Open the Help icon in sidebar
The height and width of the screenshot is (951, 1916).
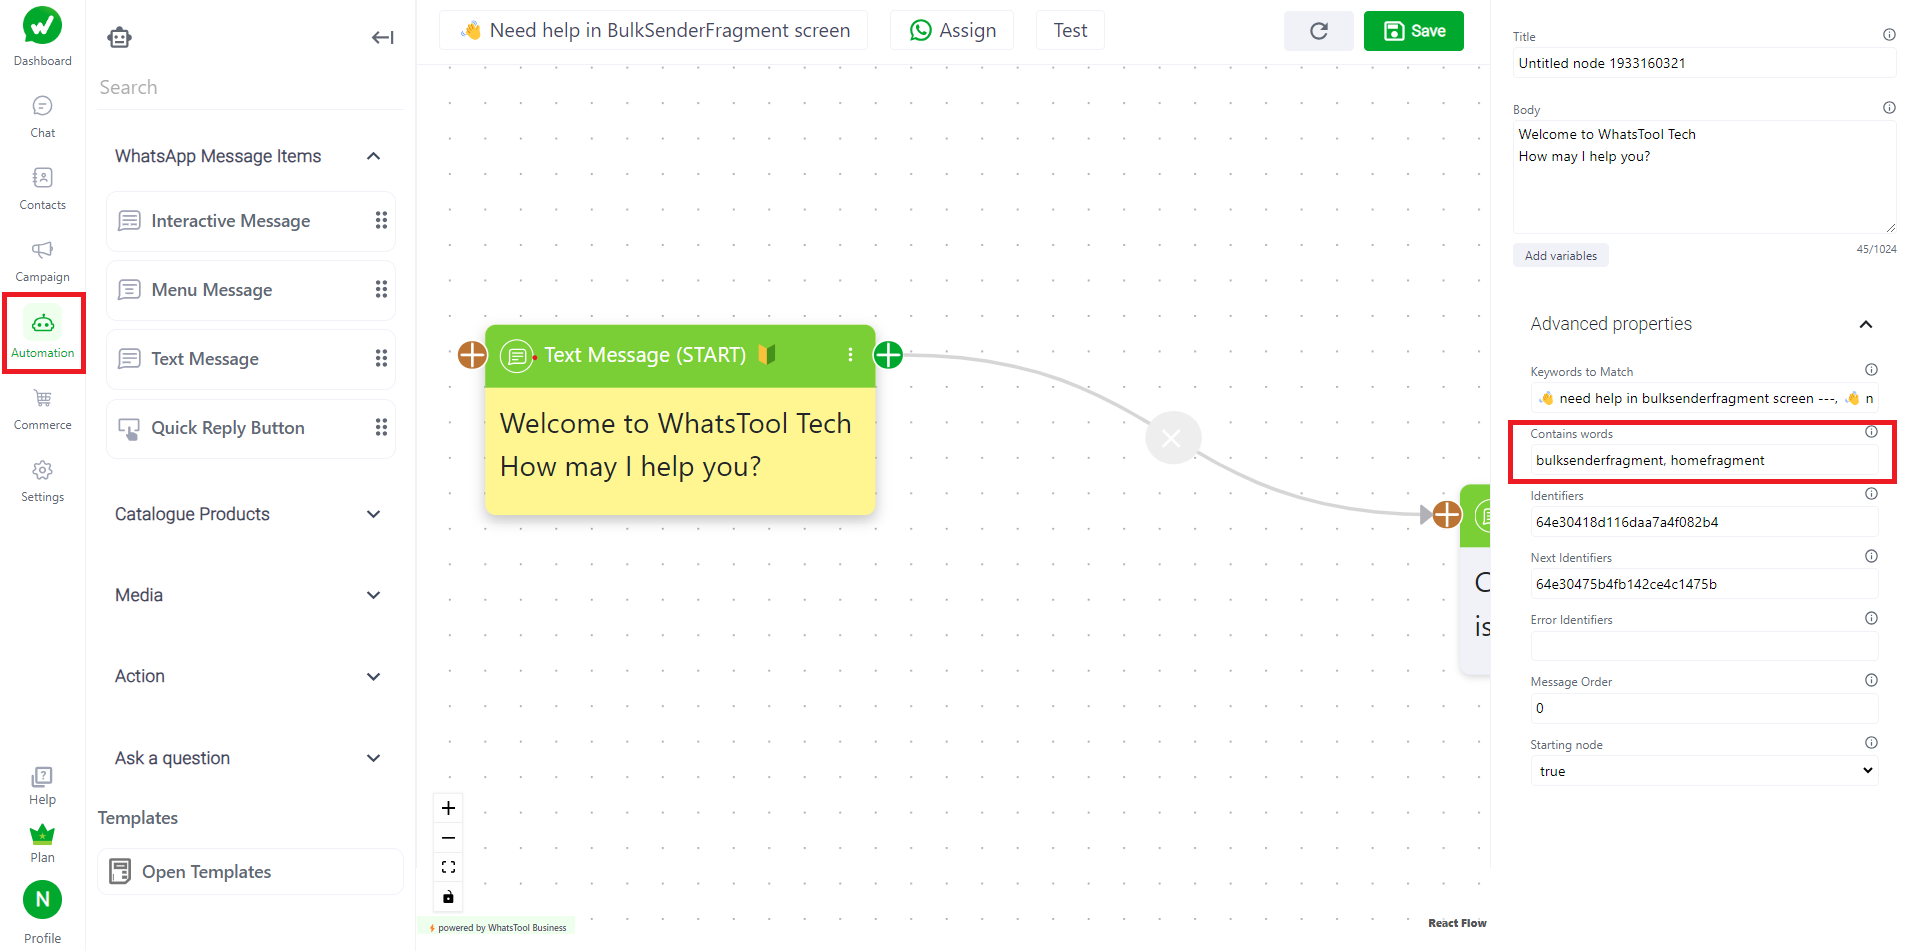(x=42, y=777)
